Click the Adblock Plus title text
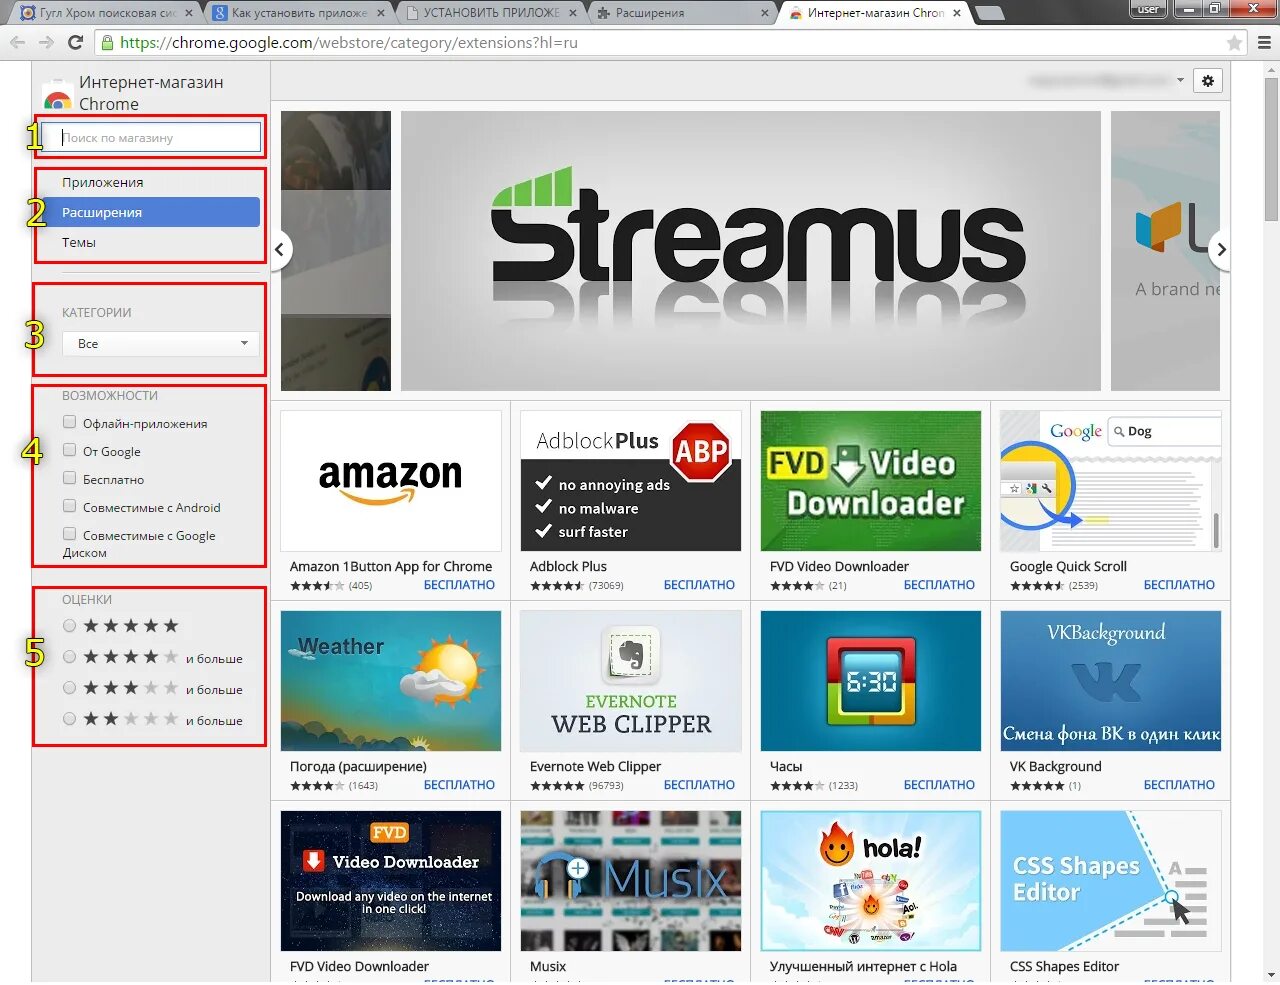1280x985 pixels. tap(568, 566)
